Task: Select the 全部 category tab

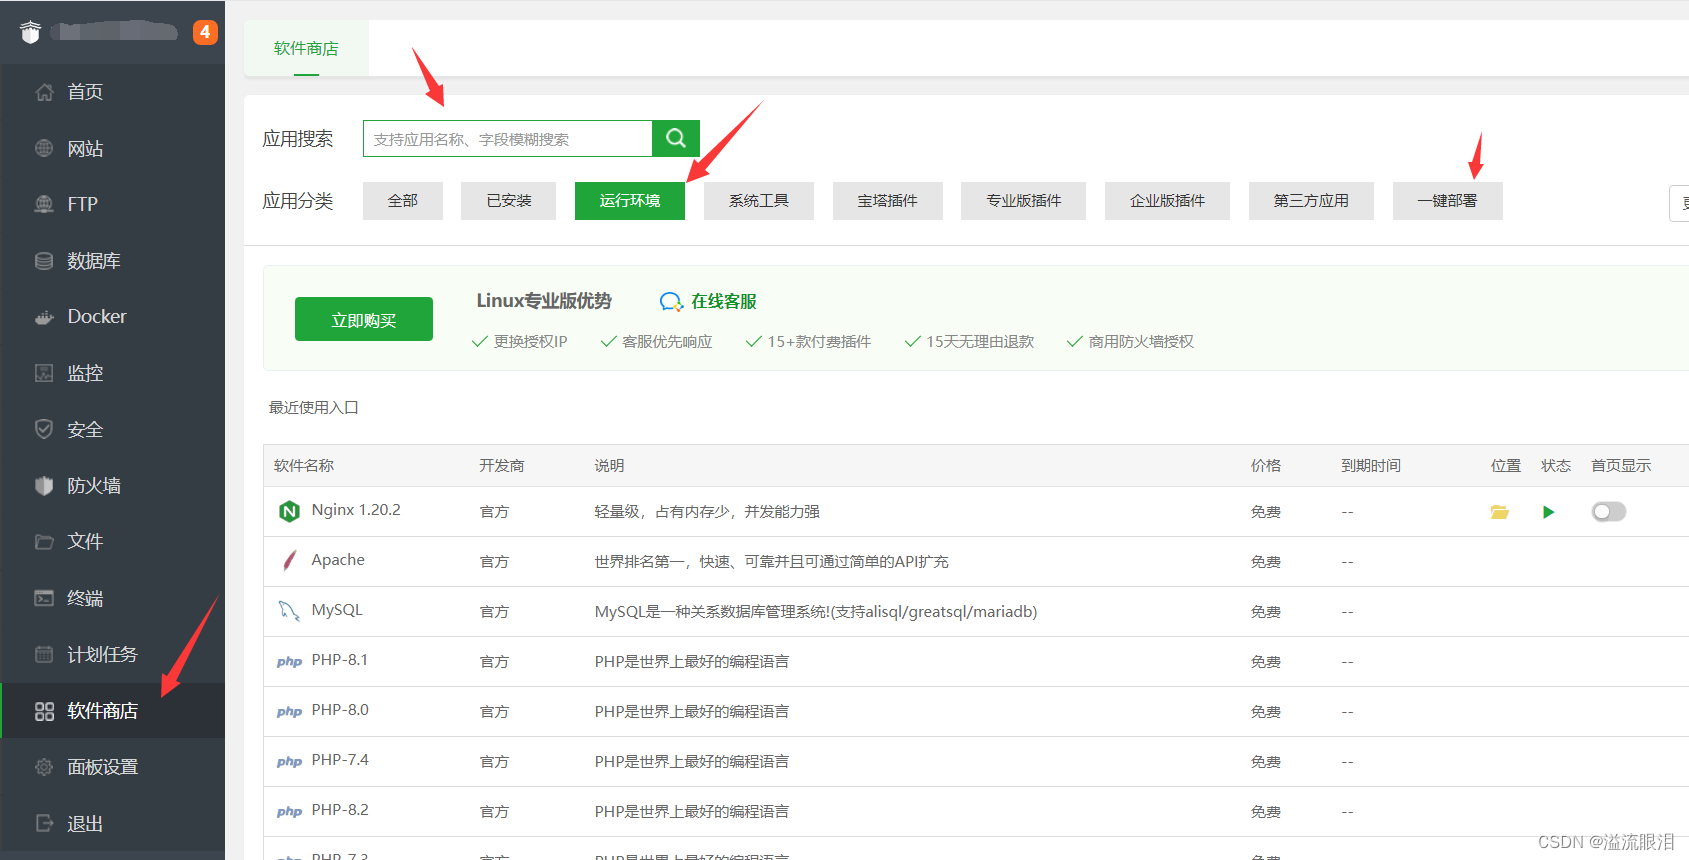Action: [403, 201]
